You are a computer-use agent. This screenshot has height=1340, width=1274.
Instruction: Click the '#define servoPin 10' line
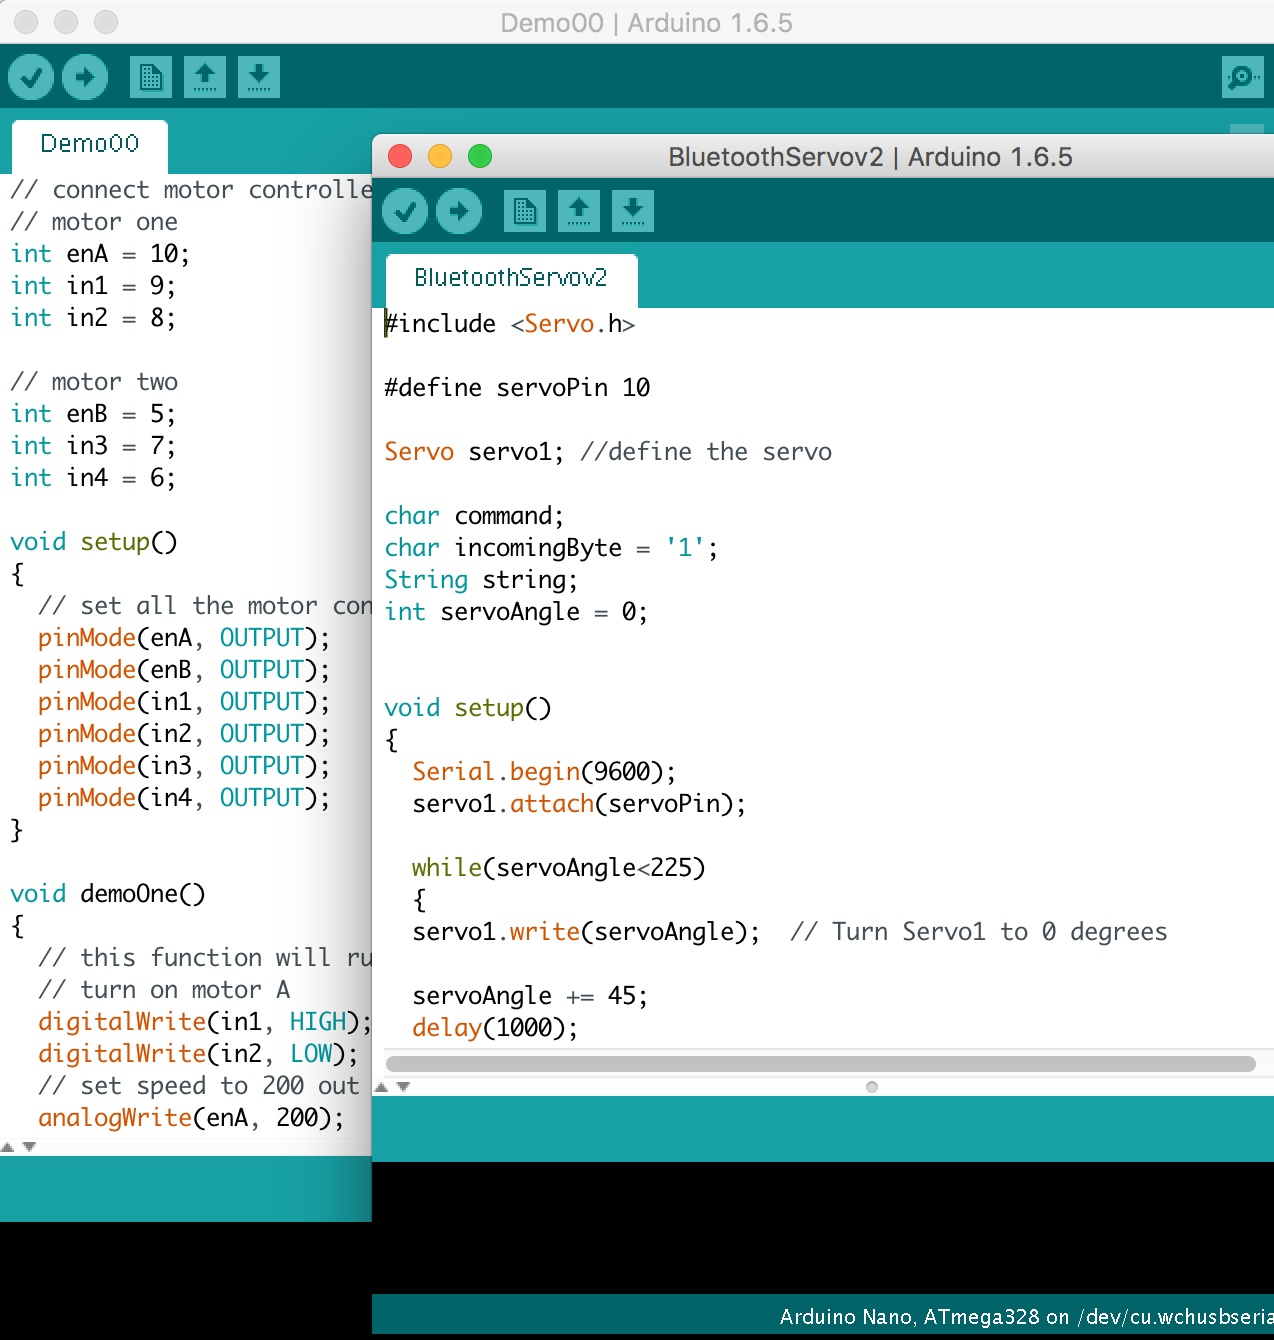[517, 388]
